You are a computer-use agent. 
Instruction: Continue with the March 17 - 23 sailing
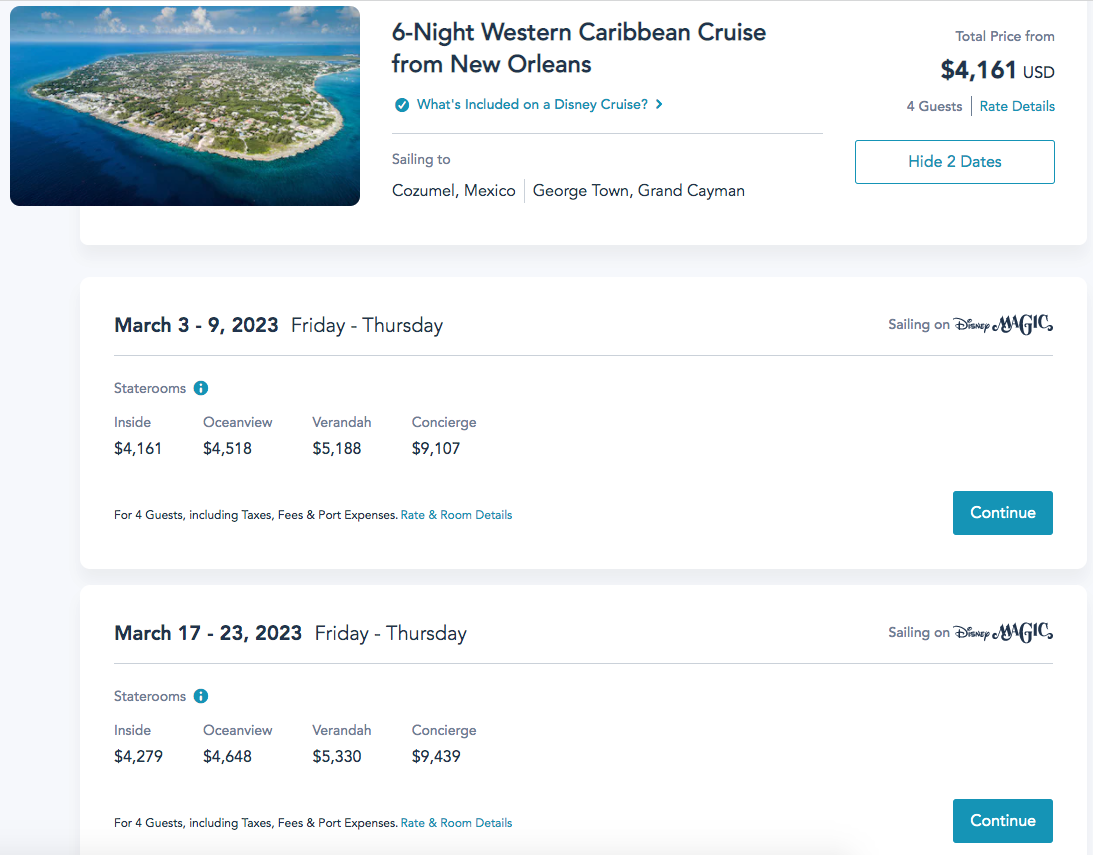click(x=1002, y=821)
